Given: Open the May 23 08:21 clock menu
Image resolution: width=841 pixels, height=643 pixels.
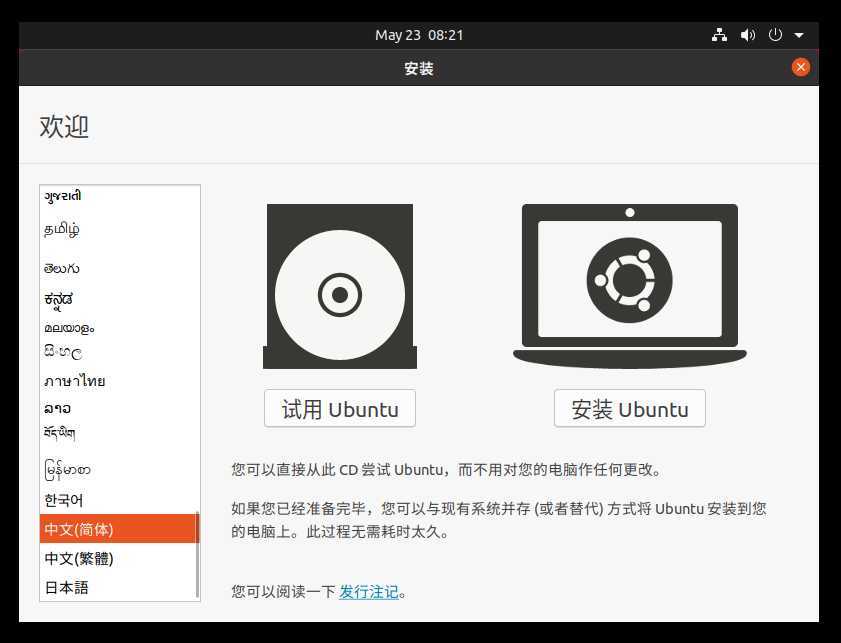Looking at the screenshot, I should tap(419, 35).
